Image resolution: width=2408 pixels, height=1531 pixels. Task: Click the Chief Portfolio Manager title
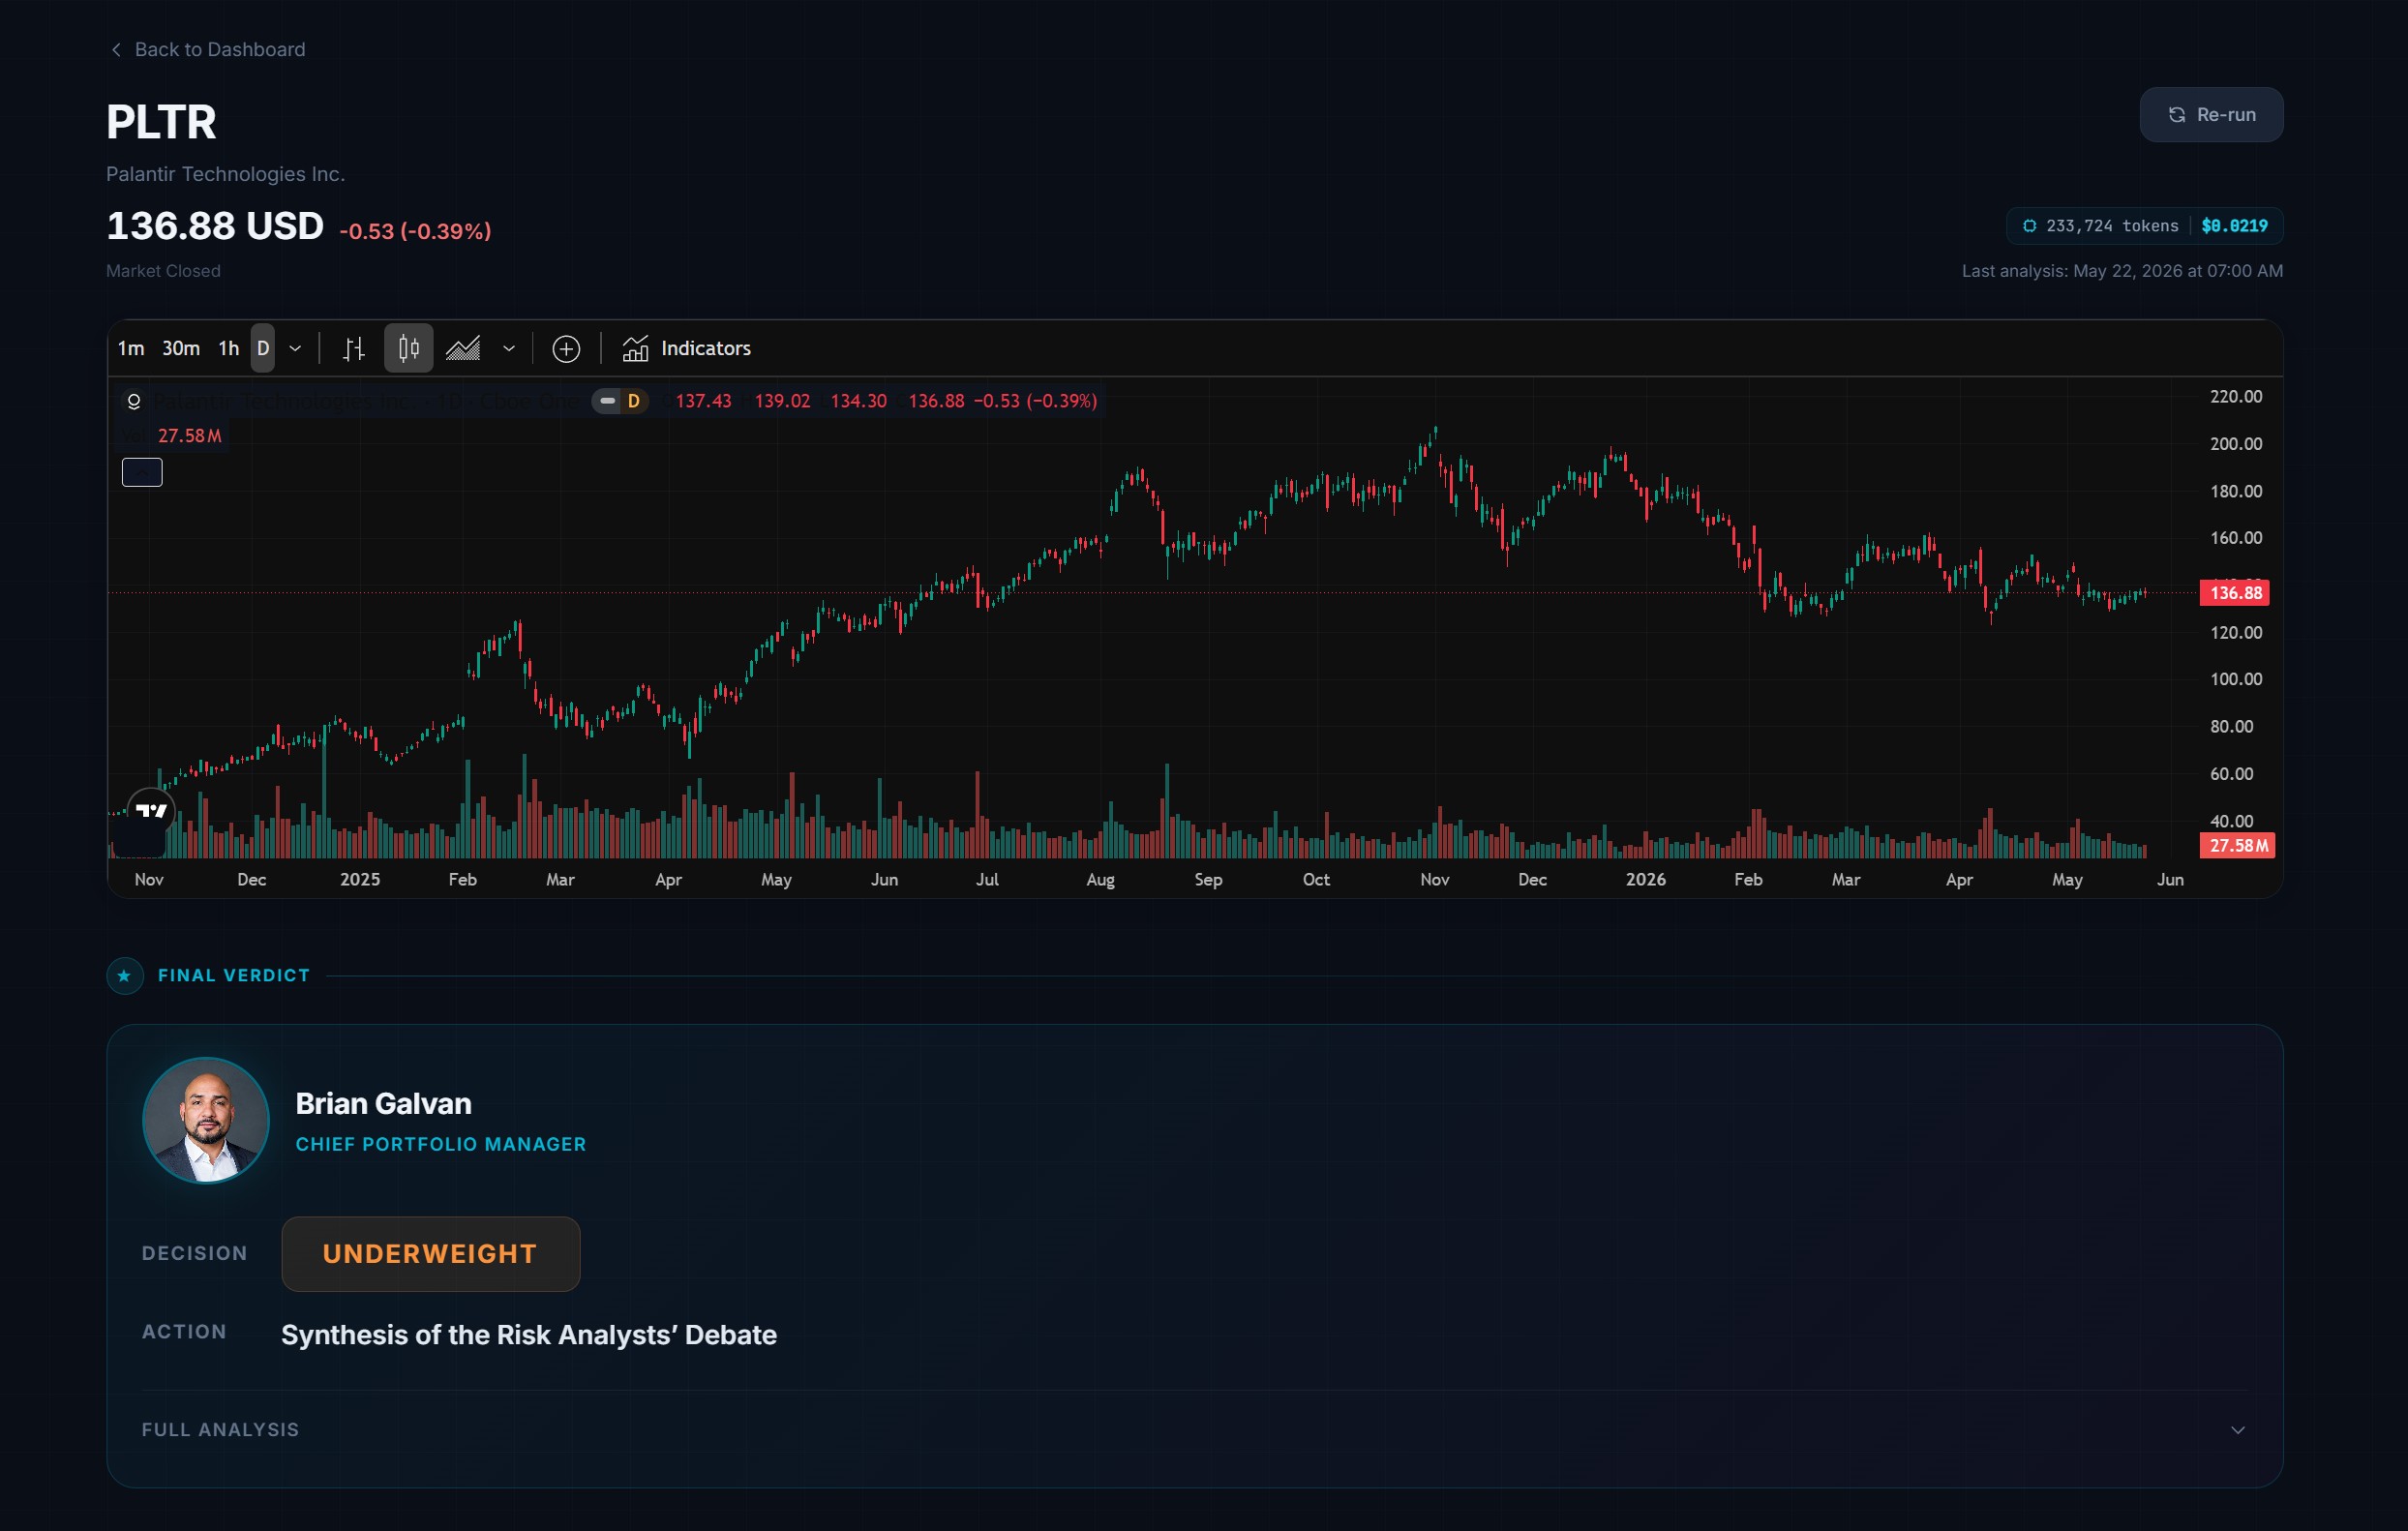[441, 1144]
